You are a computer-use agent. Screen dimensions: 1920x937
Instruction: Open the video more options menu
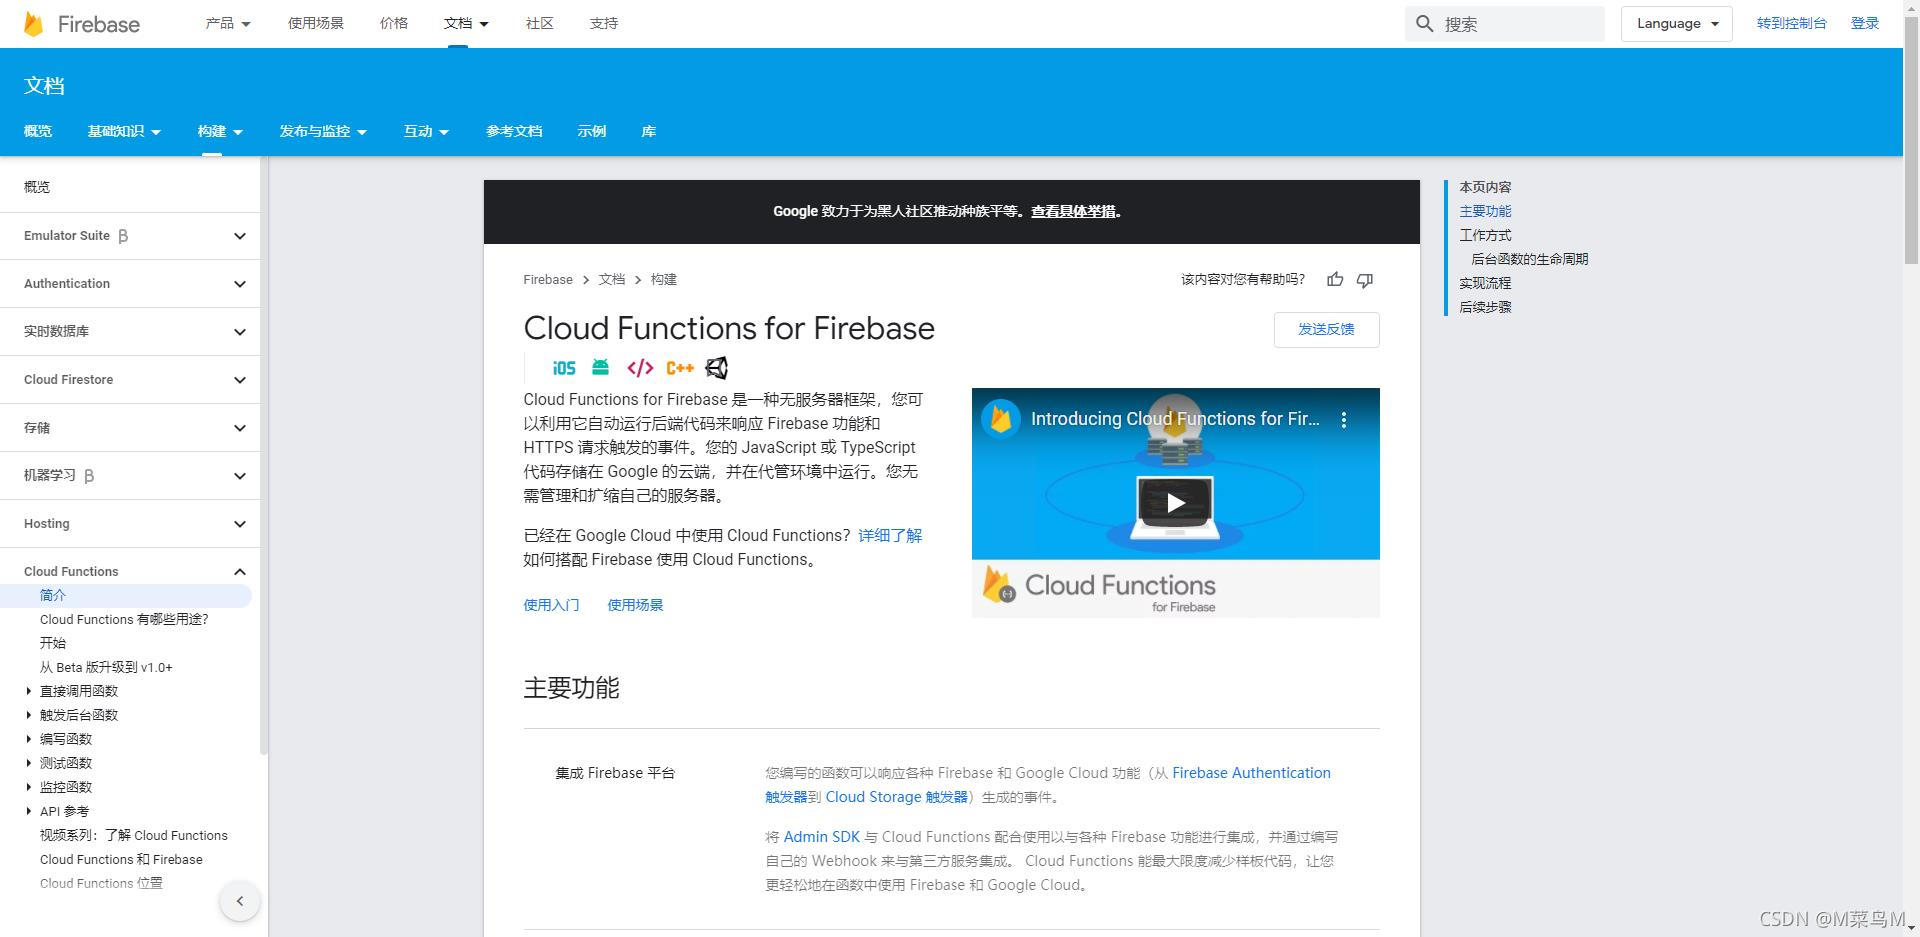pyautogui.click(x=1344, y=420)
